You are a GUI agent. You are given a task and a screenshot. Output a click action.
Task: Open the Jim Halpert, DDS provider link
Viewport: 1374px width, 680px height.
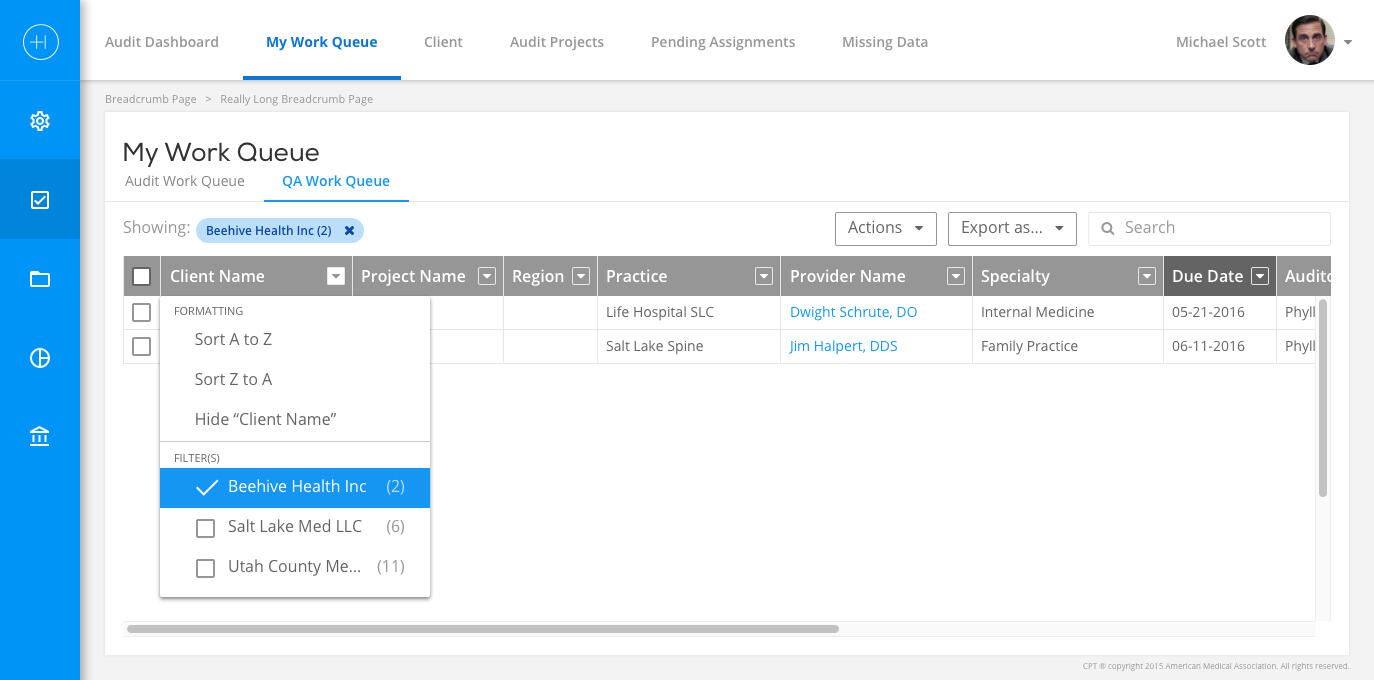pyautogui.click(x=843, y=346)
